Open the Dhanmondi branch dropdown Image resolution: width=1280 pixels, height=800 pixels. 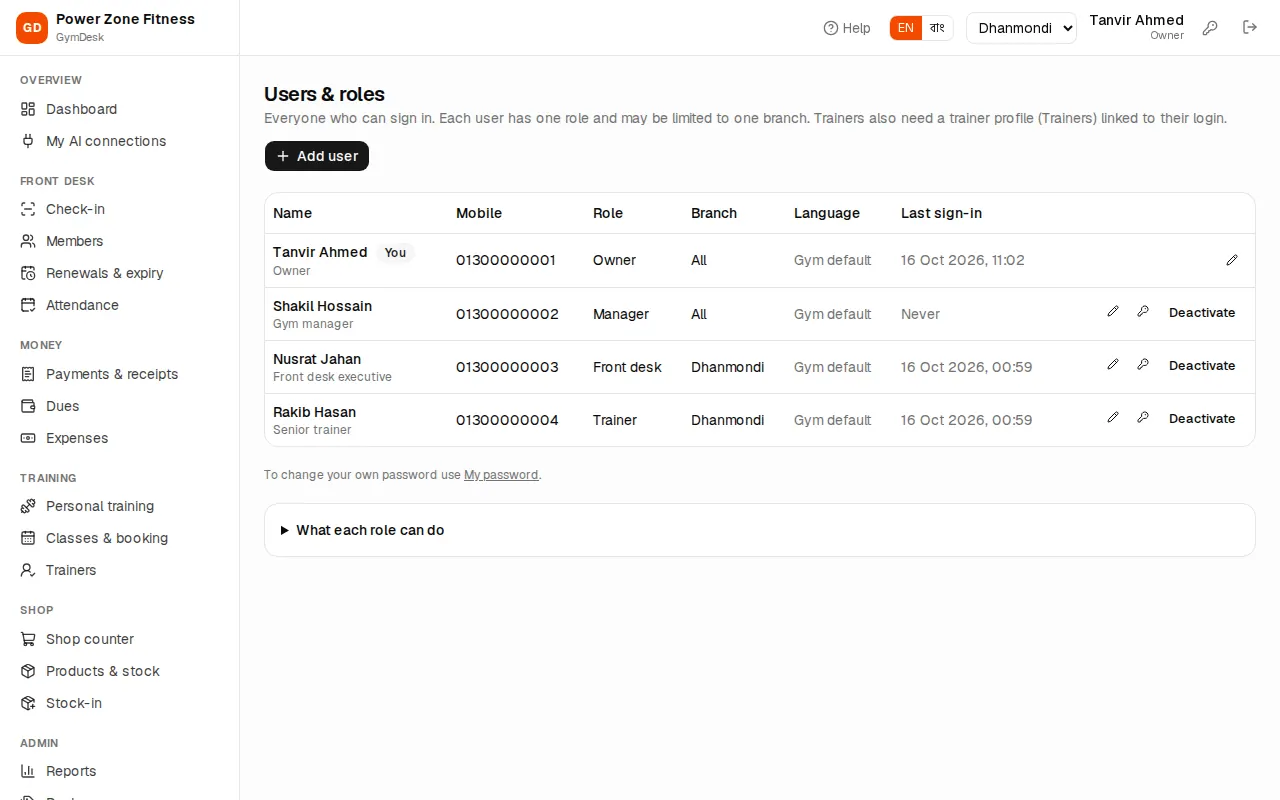point(1021,28)
